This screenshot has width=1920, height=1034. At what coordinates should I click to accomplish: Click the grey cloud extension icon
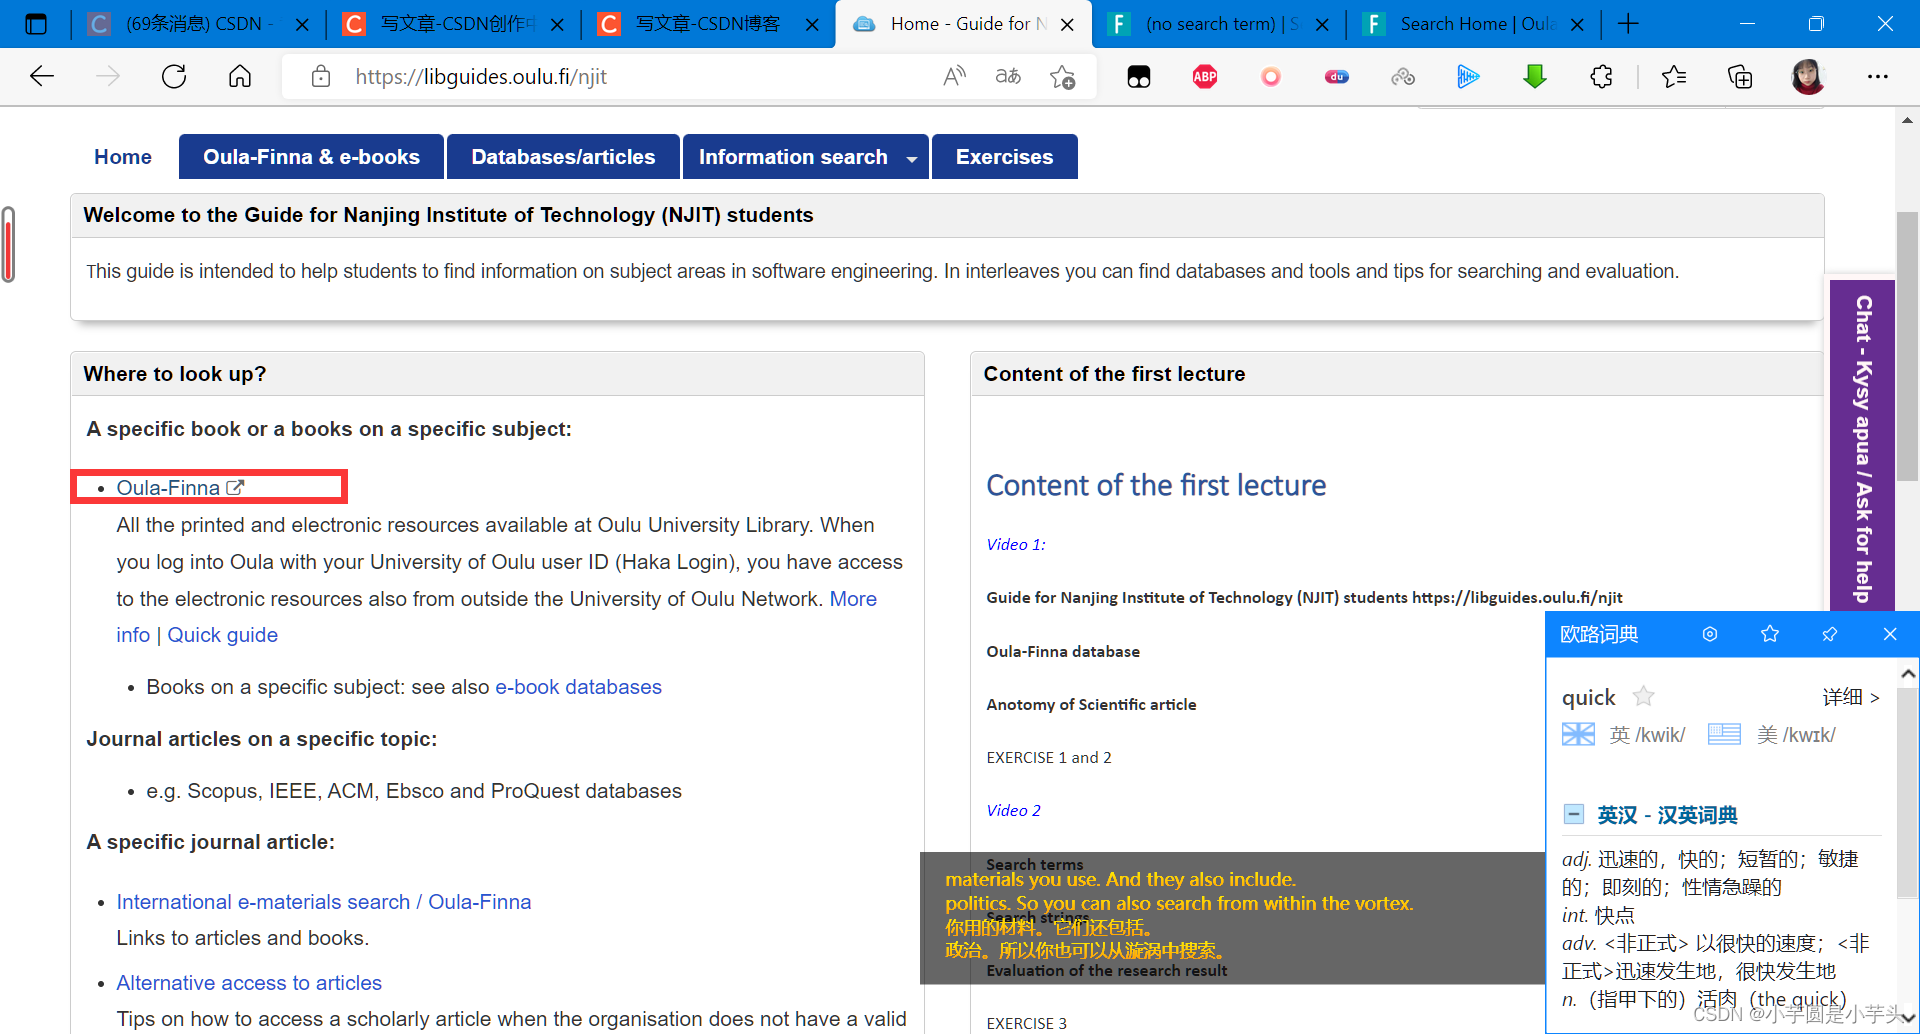[x=1403, y=77]
